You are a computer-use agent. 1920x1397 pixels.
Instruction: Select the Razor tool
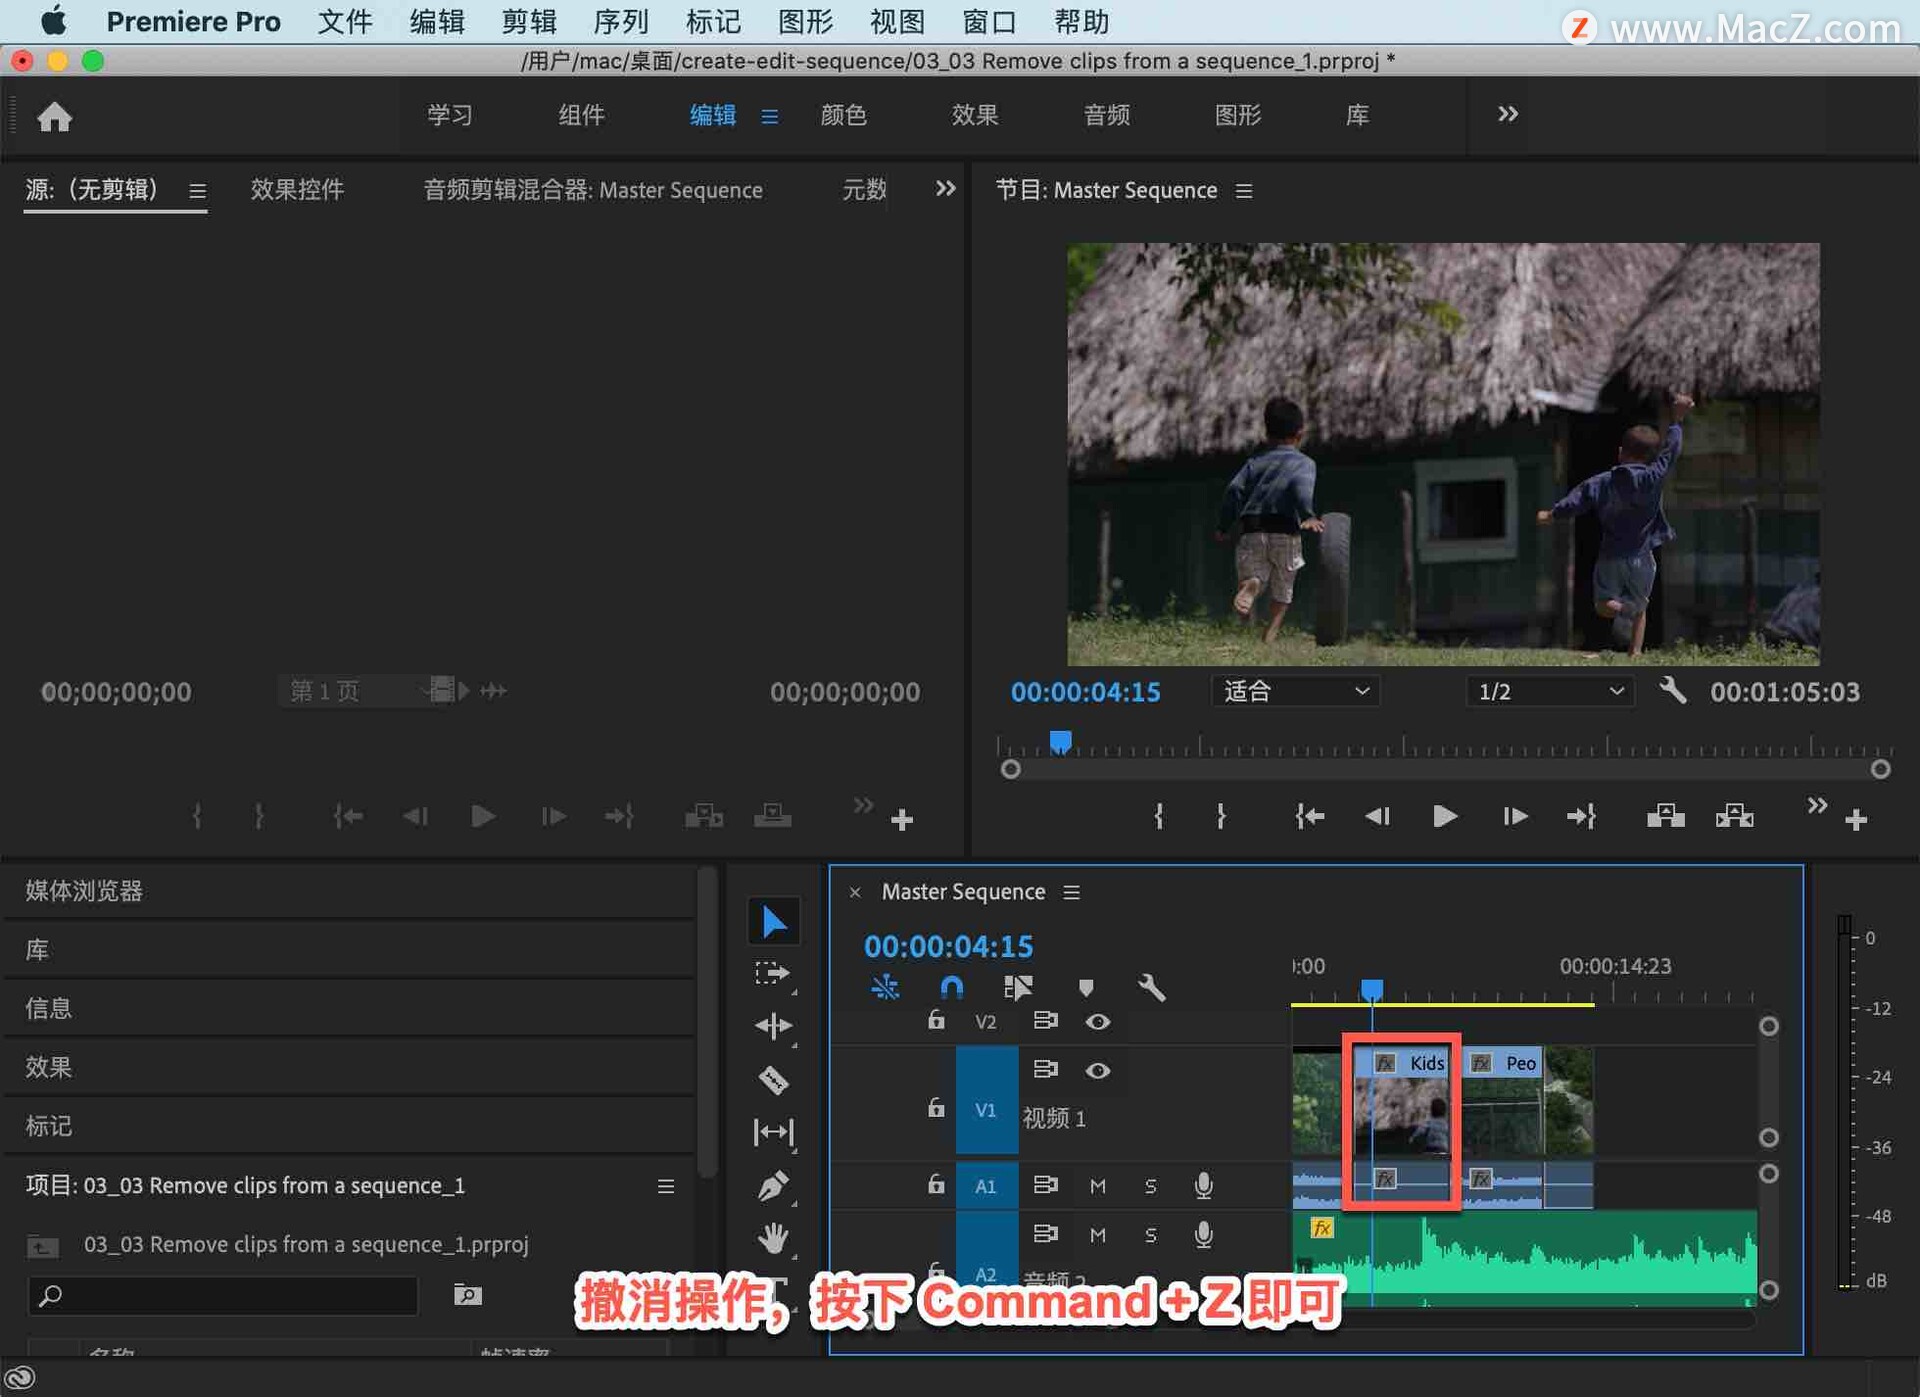(773, 1080)
